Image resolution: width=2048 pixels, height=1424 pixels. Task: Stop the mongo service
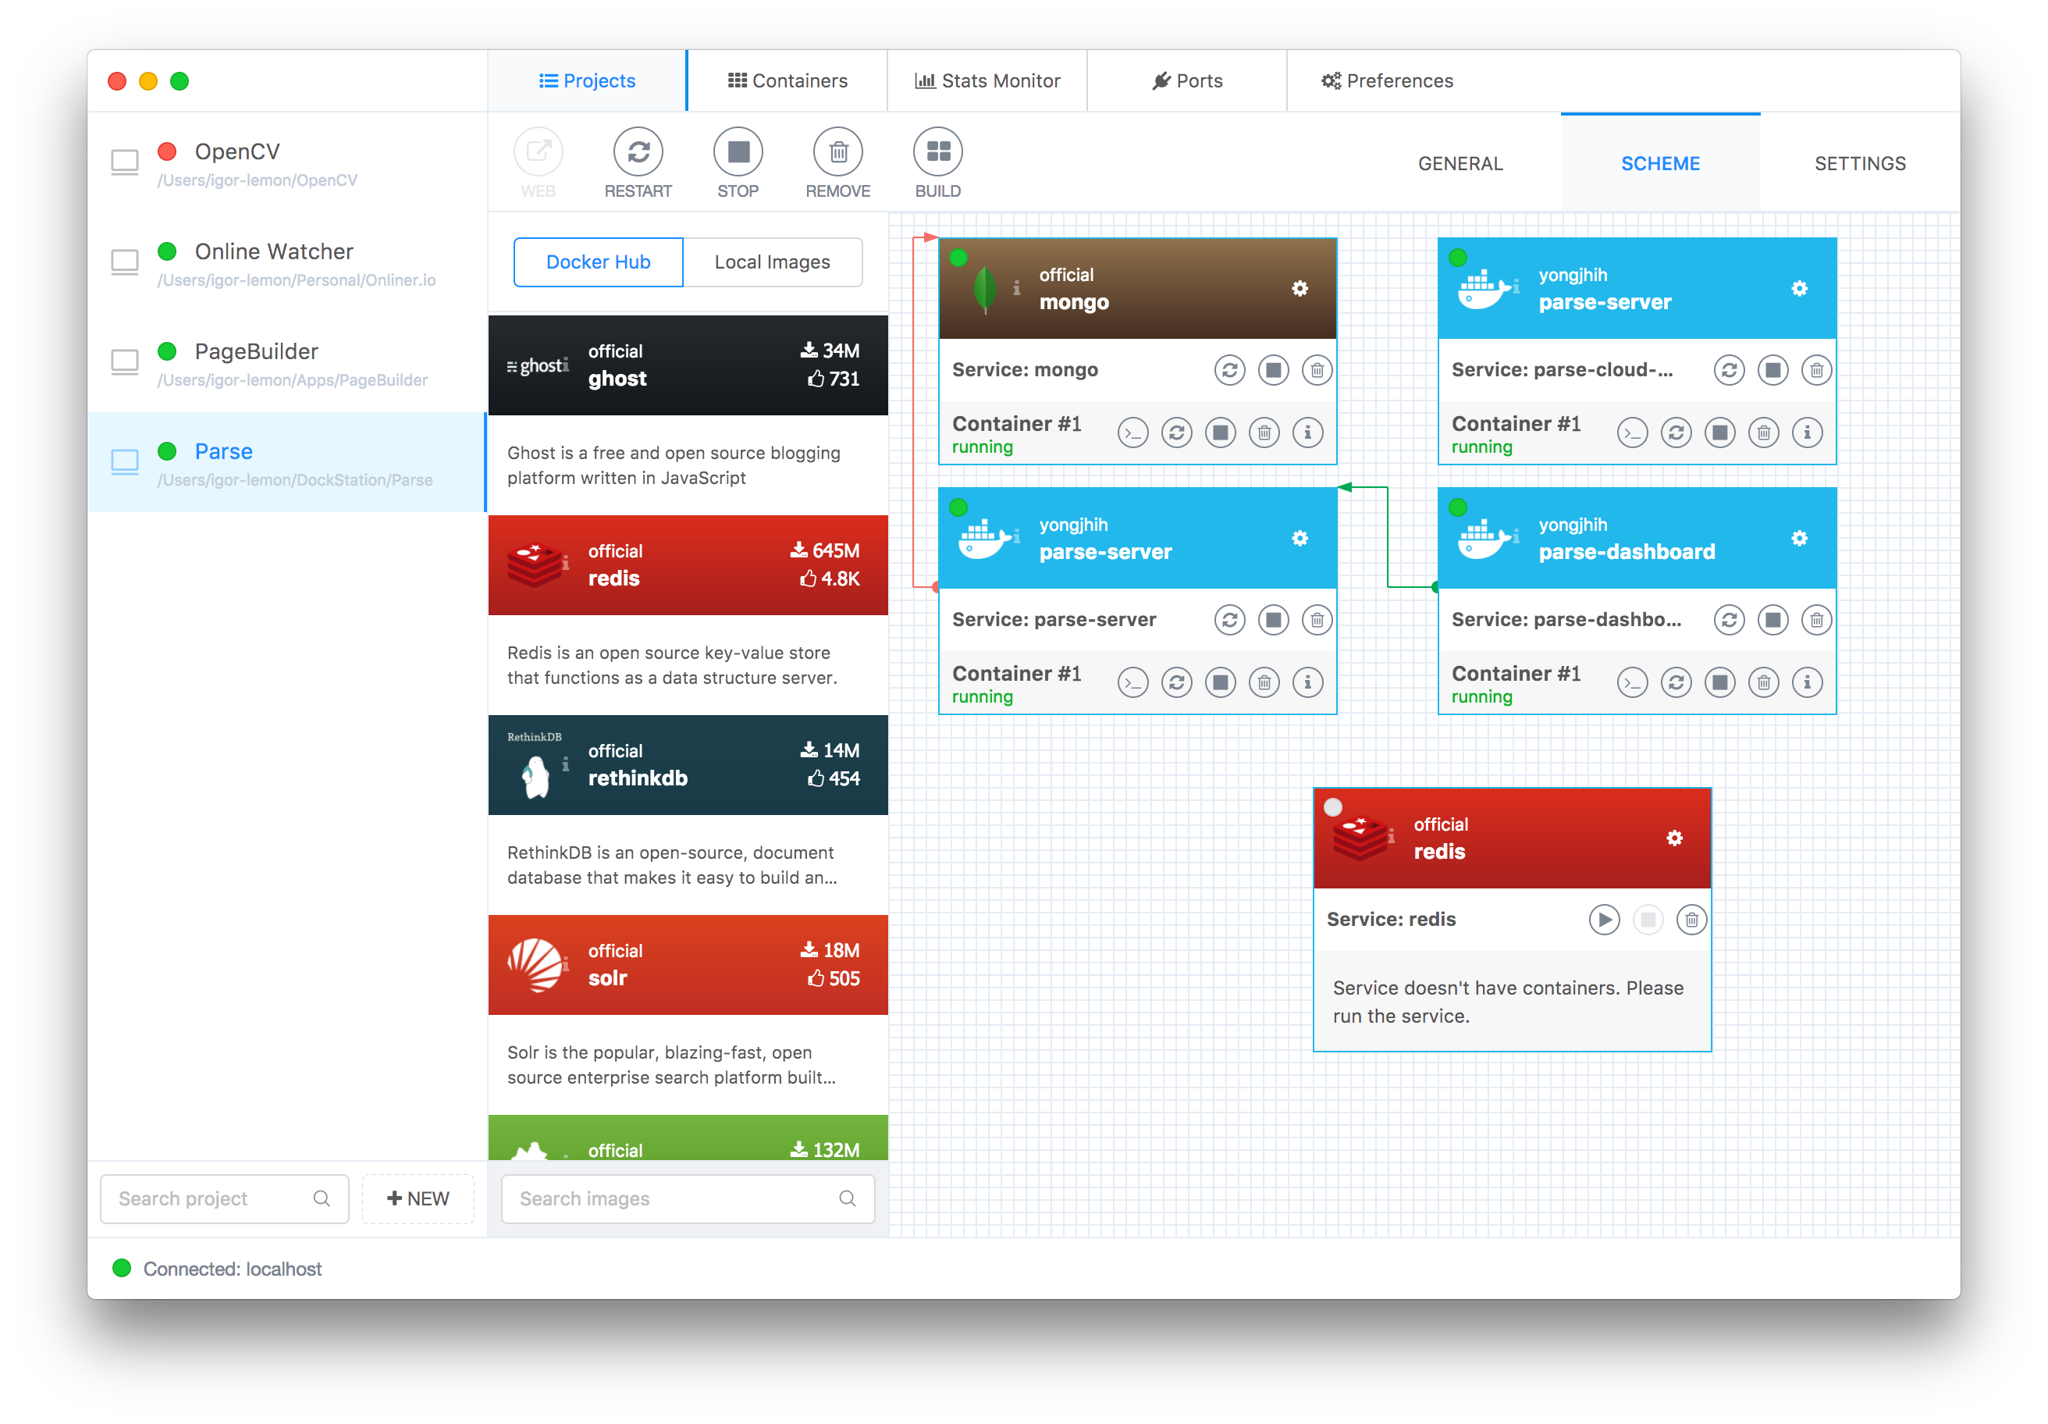(x=1273, y=370)
